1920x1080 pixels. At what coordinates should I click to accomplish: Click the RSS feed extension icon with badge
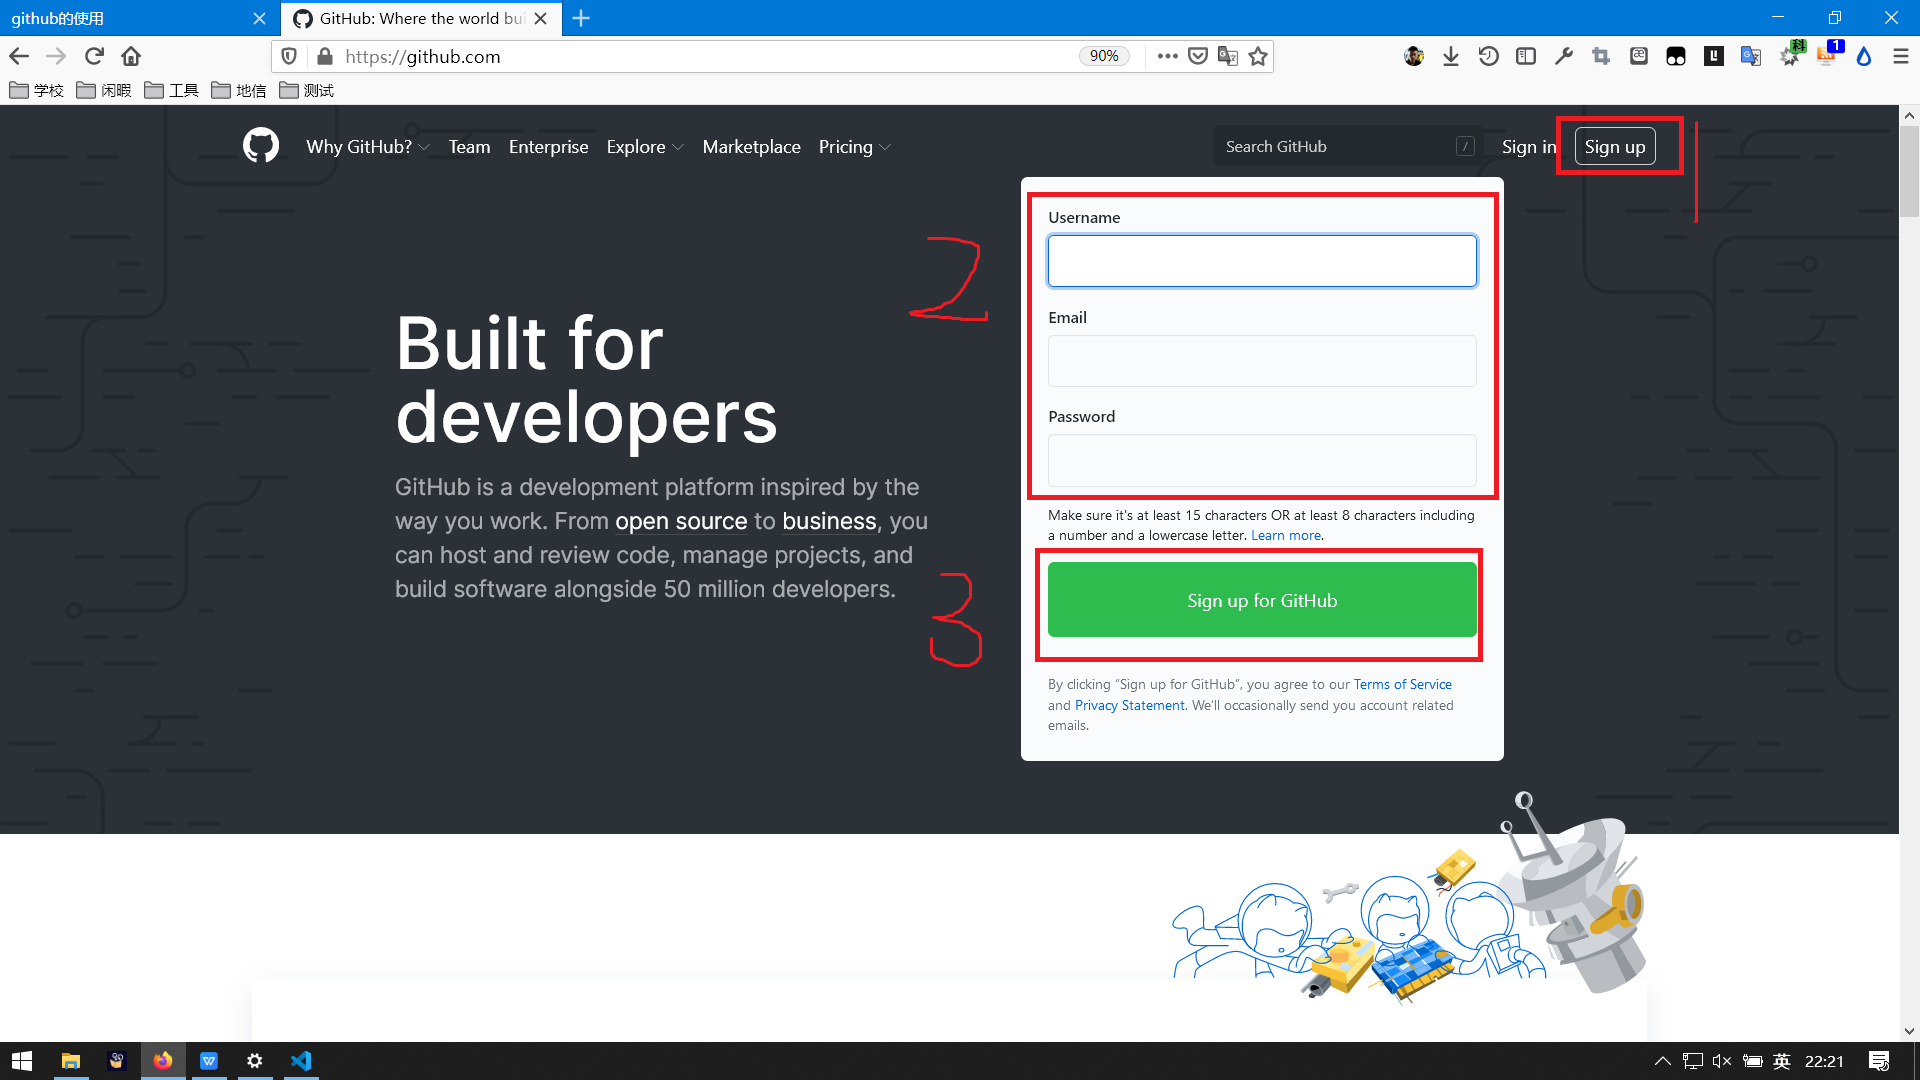[1828, 54]
